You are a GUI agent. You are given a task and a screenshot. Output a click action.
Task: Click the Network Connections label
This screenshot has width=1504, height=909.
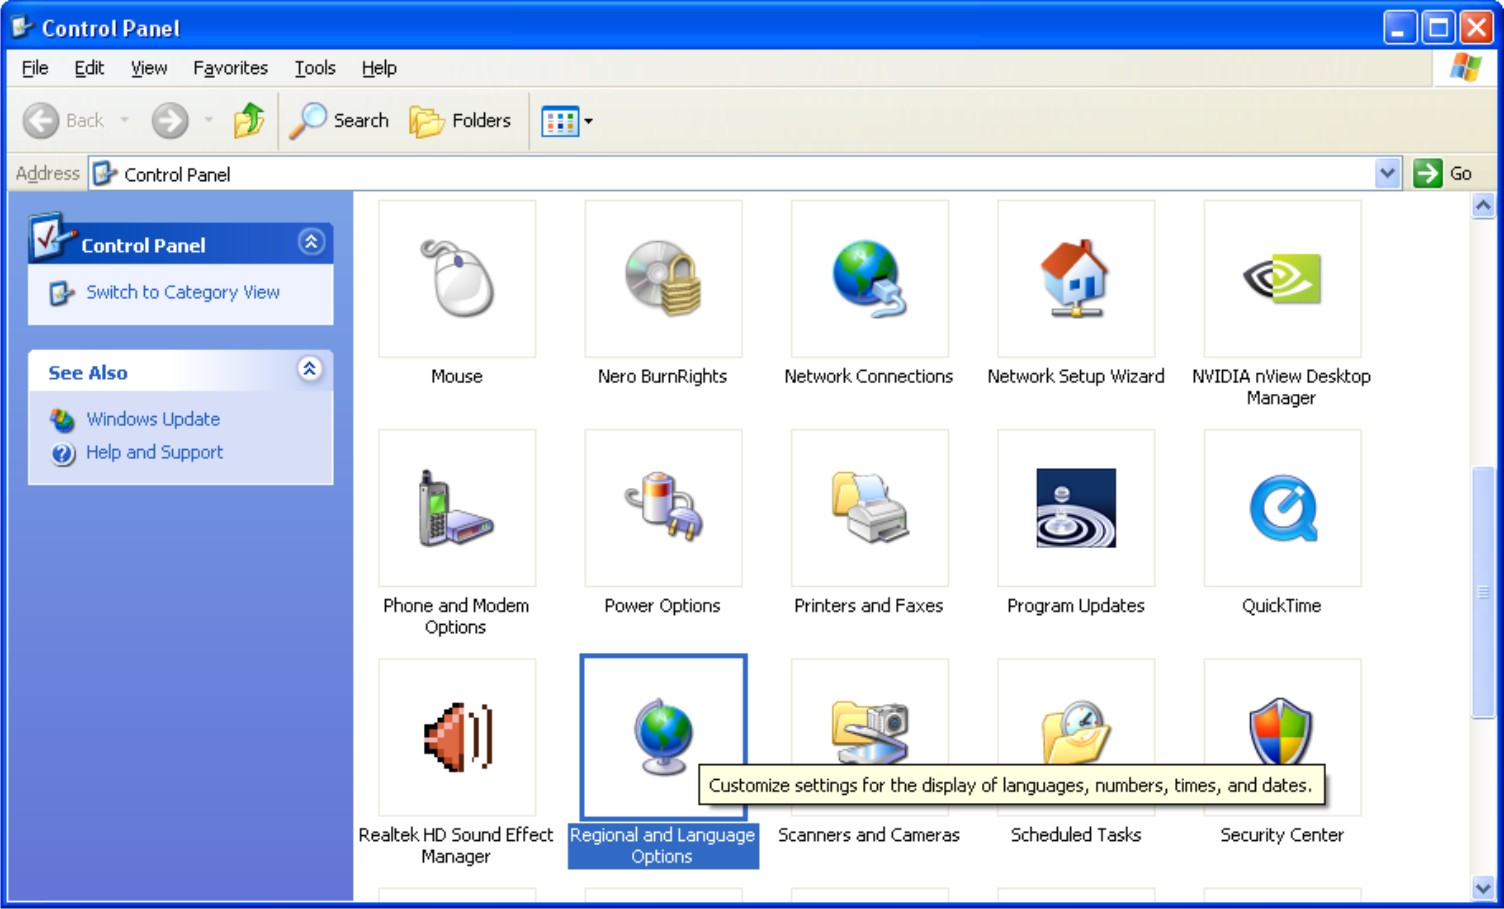click(x=869, y=376)
